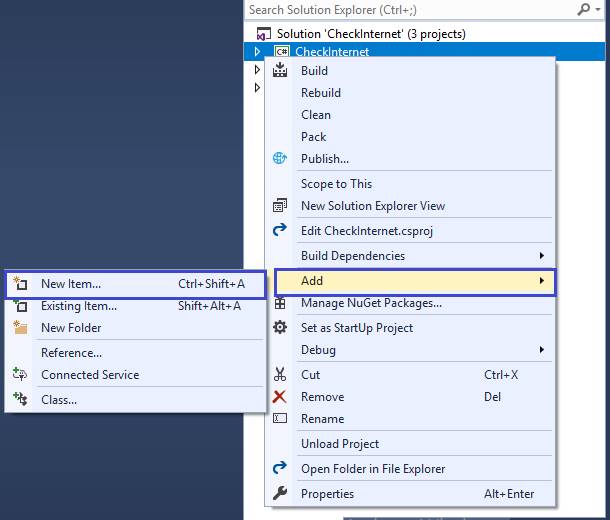Choose Properties menu entry text

coord(328,494)
